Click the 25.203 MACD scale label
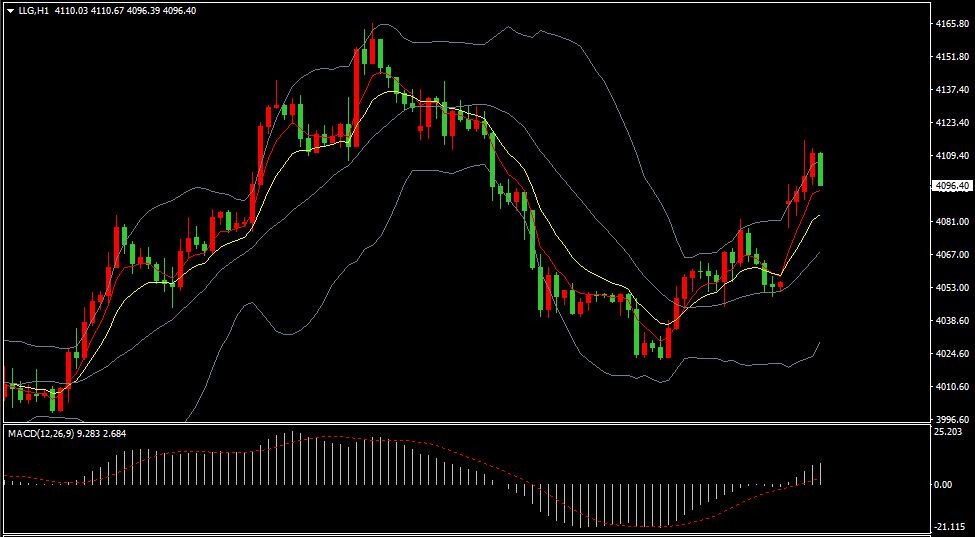The width and height of the screenshot is (975, 537). coord(950,431)
